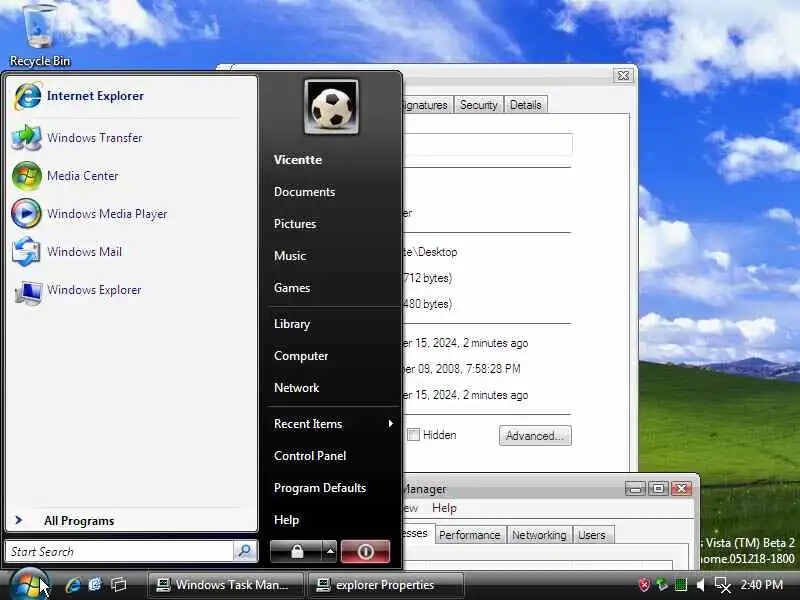Screen dimensions: 800x600
Task: Open Program Defaults from Start menu
Action: (320, 488)
